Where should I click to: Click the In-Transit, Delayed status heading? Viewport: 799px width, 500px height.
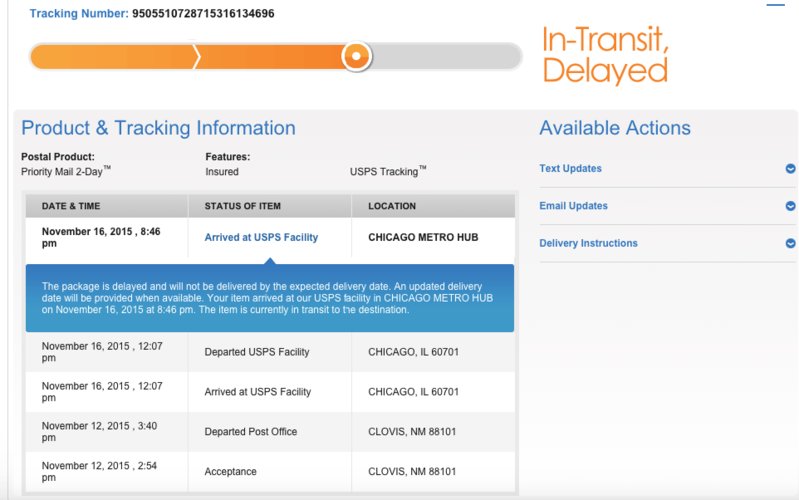(x=605, y=55)
